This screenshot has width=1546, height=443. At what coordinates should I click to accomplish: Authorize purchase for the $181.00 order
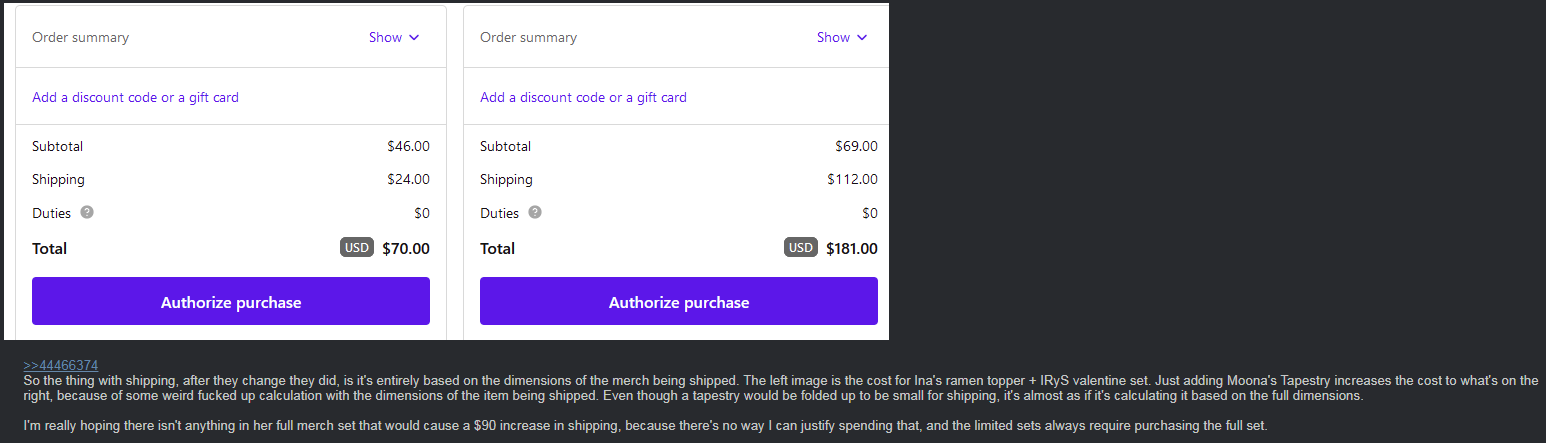(x=679, y=301)
